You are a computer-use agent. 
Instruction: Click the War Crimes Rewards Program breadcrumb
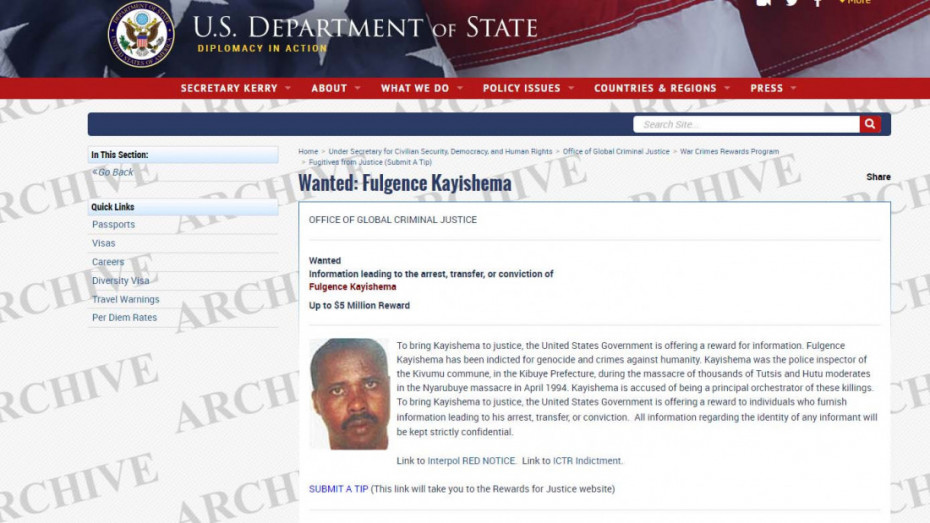click(x=729, y=152)
